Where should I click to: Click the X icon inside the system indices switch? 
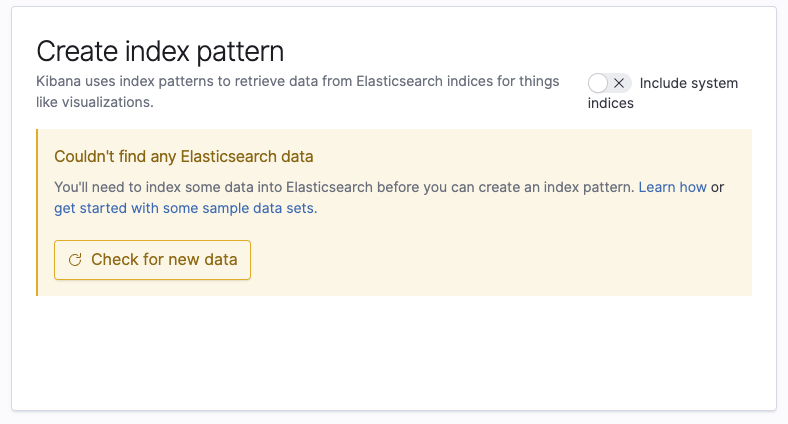click(620, 83)
